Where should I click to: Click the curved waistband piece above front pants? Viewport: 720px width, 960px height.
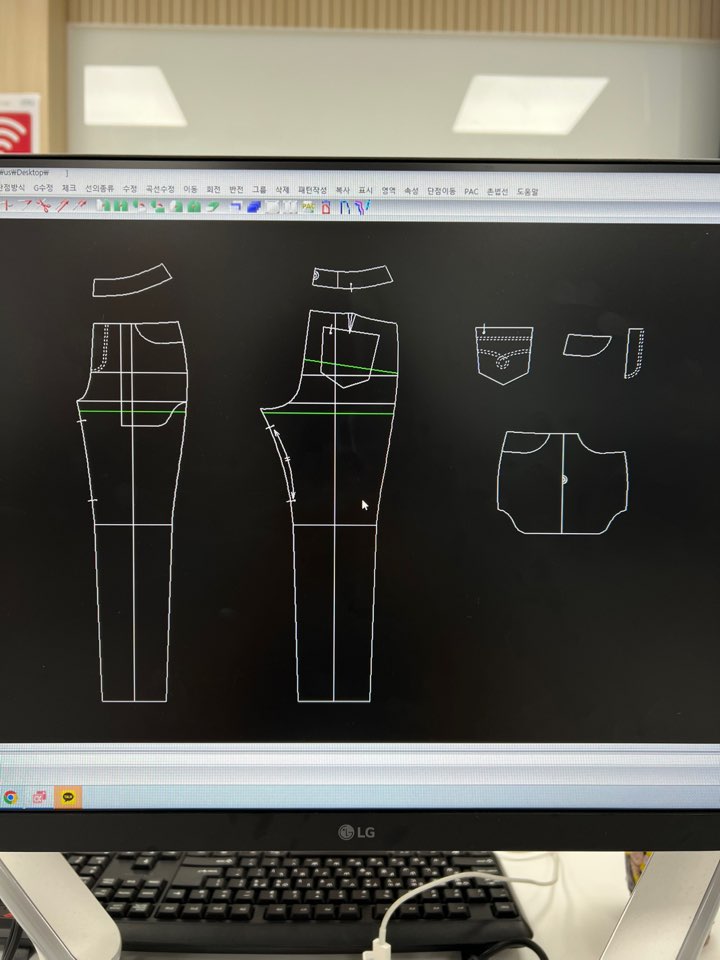pyautogui.click(x=130, y=281)
